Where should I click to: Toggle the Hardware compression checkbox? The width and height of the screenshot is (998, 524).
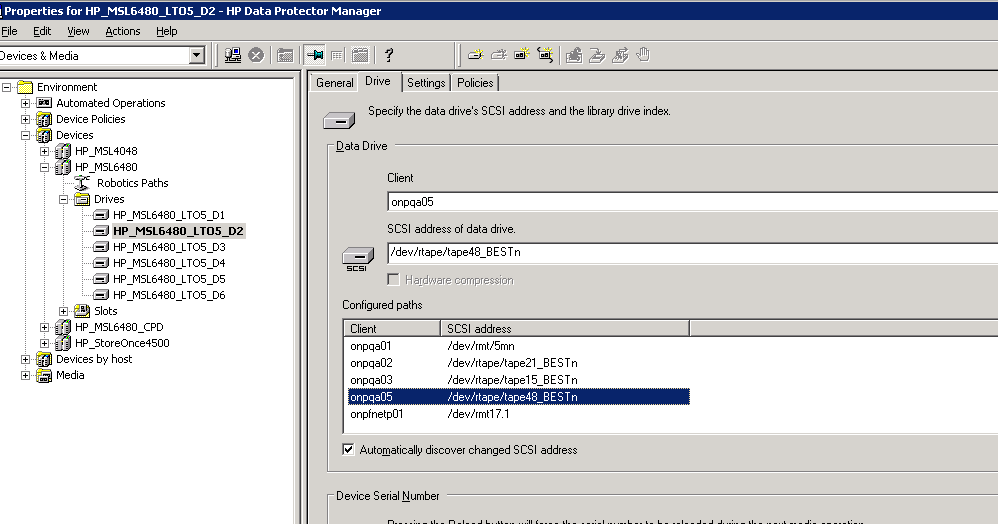tap(393, 280)
